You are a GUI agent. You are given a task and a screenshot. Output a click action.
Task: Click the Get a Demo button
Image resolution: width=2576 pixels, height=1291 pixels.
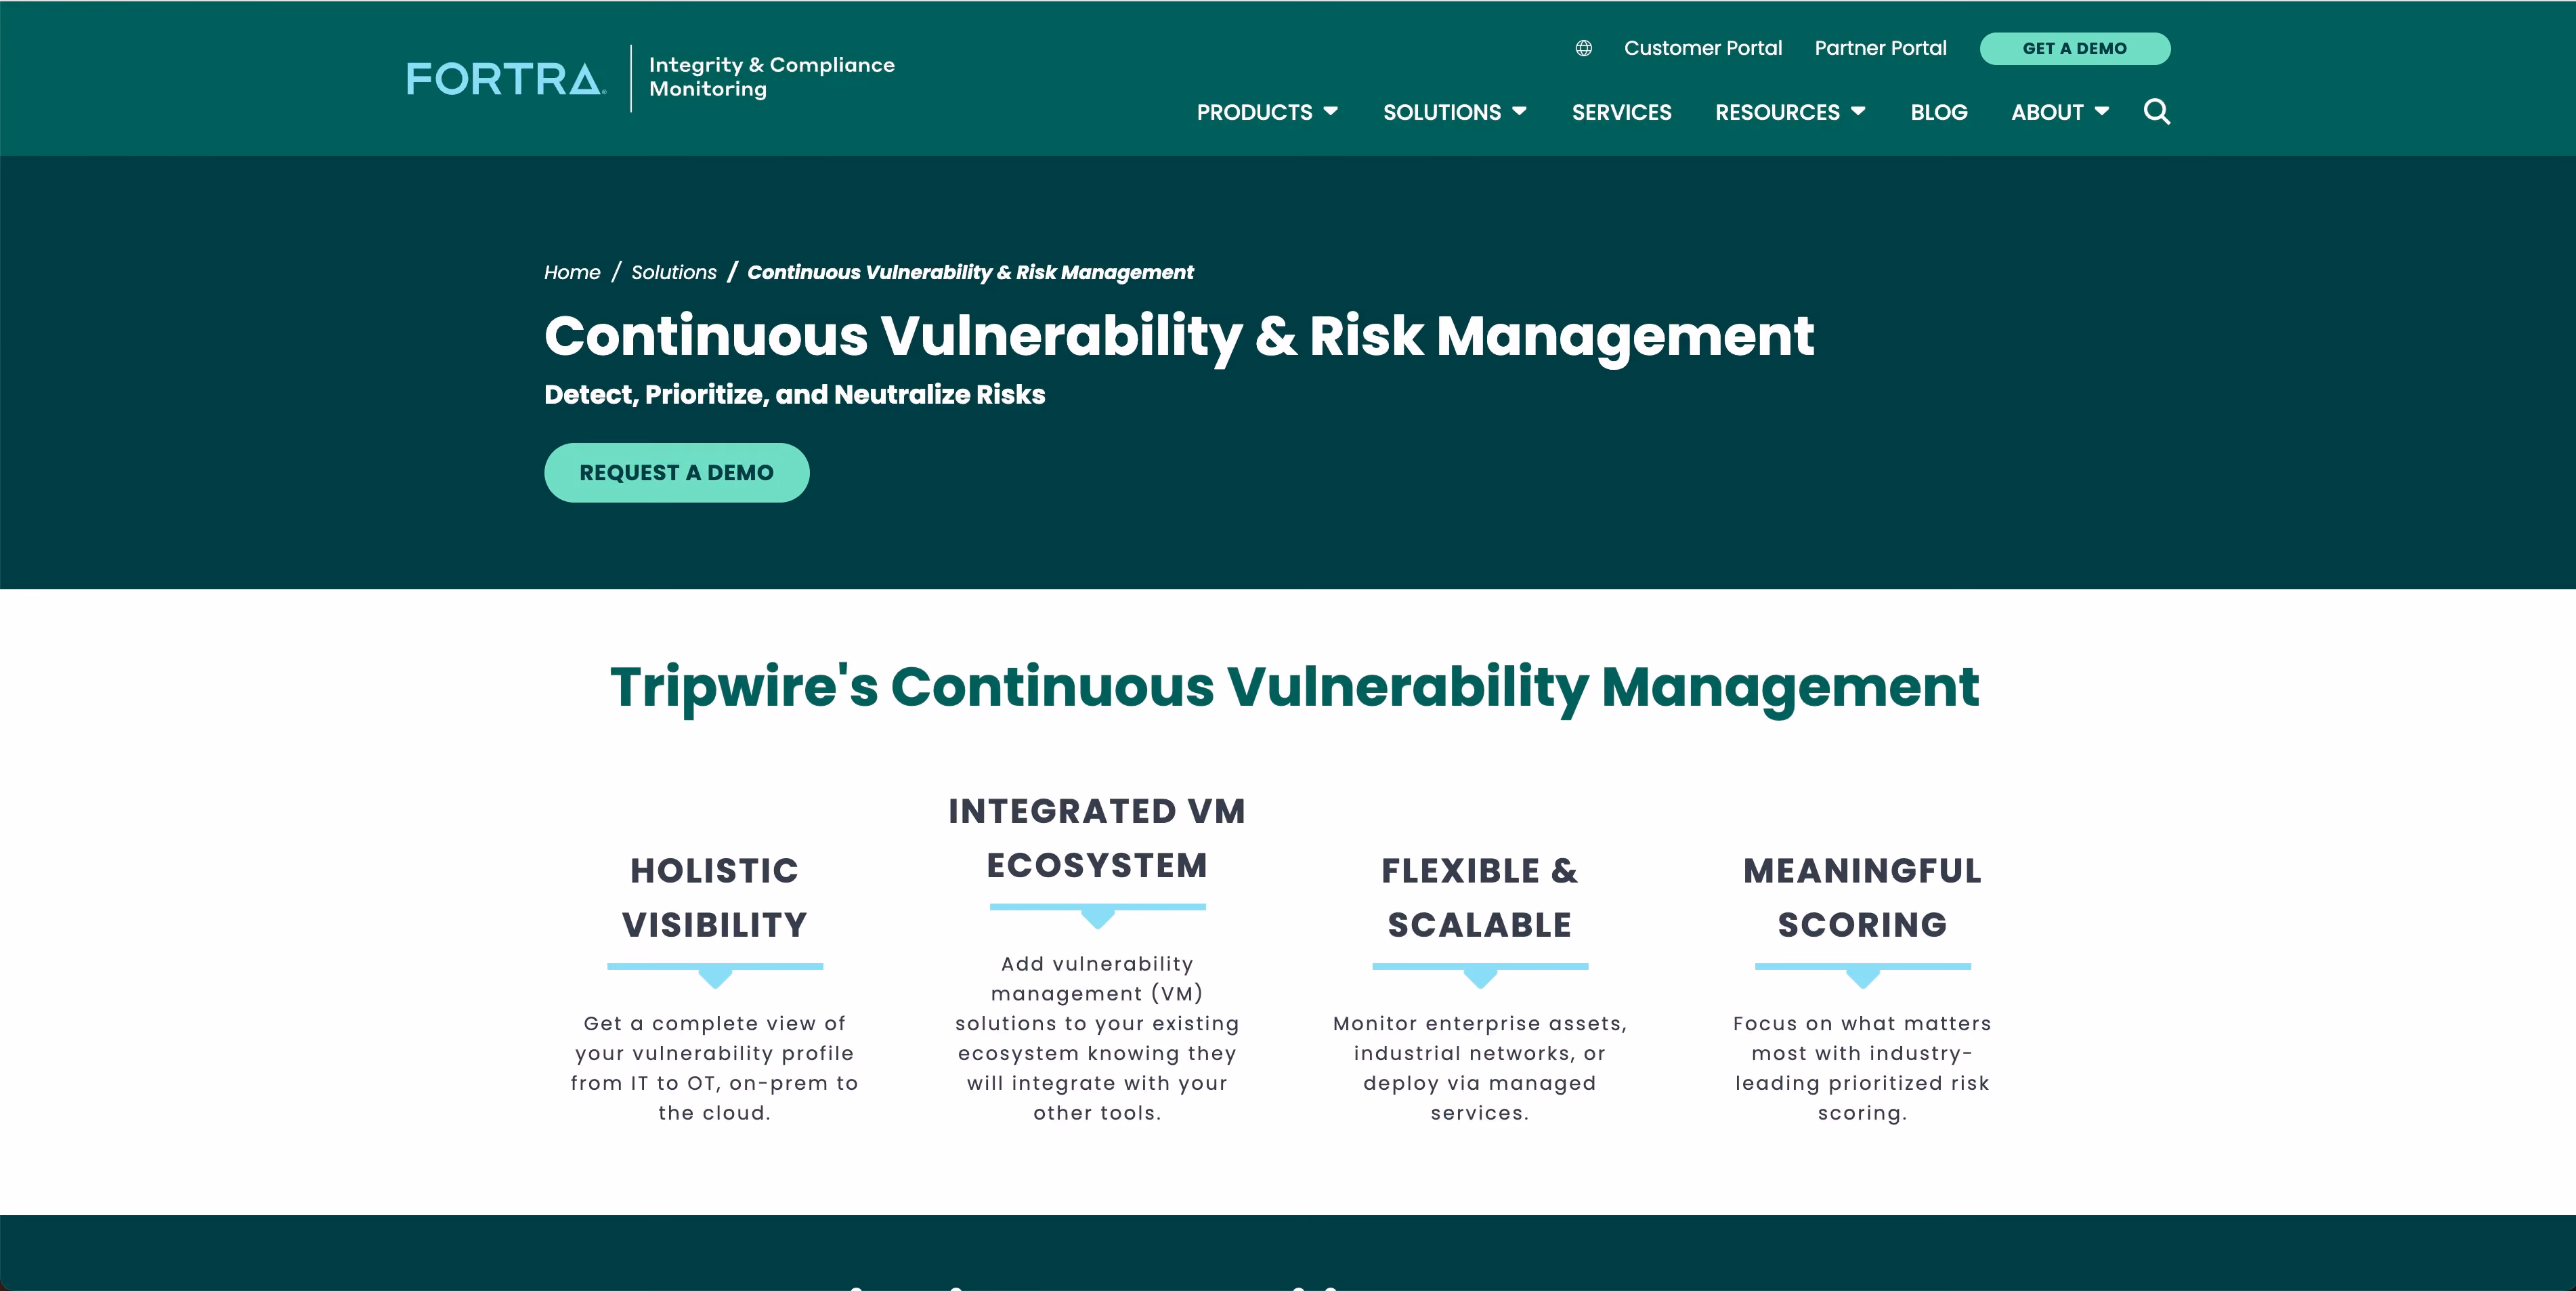[x=2074, y=49]
